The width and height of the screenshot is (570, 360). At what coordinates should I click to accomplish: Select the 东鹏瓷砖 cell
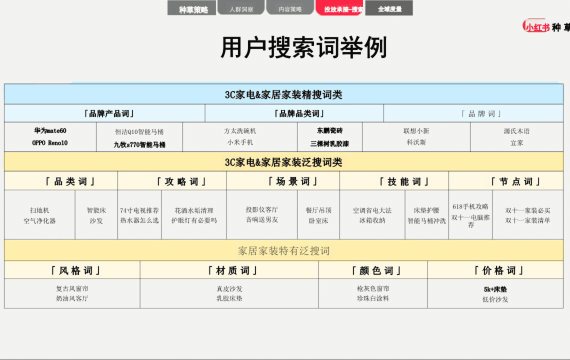click(330, 131)
